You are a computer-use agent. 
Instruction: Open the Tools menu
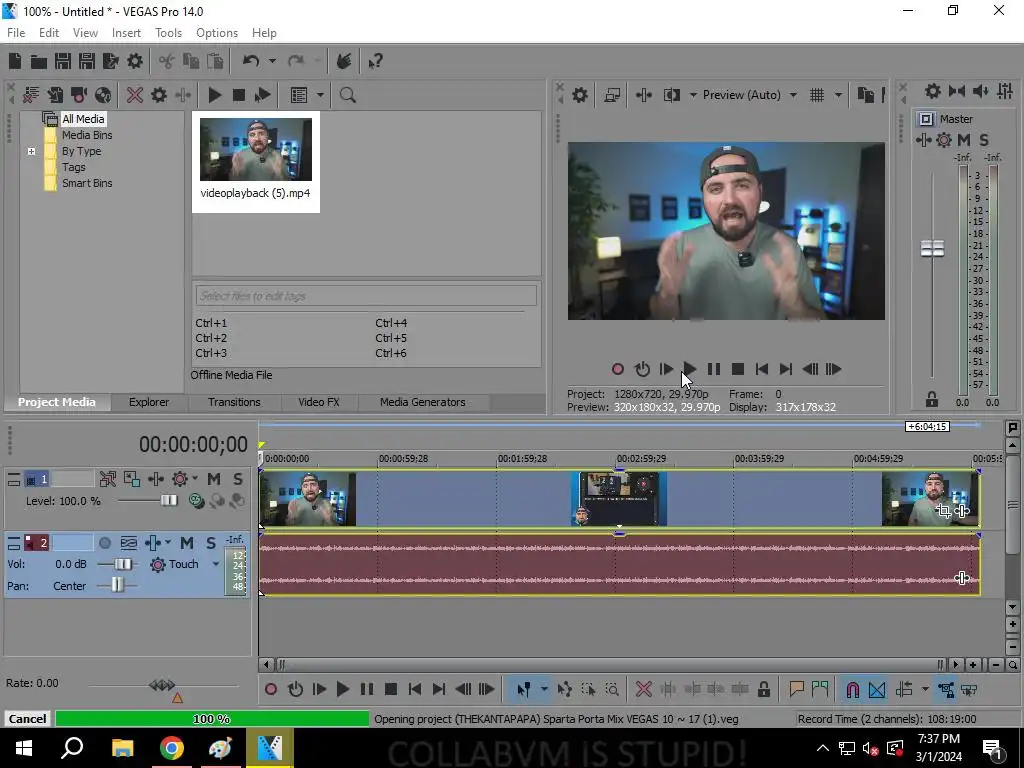click(168, 33)
